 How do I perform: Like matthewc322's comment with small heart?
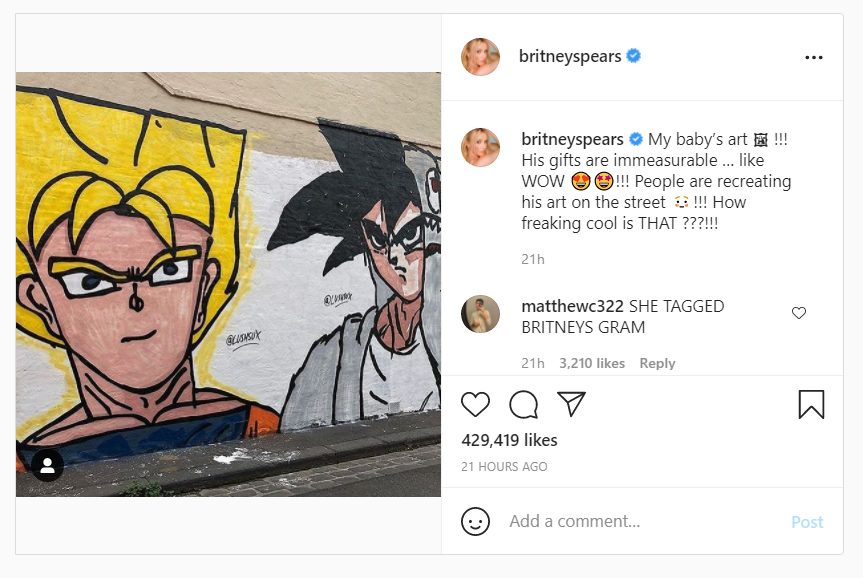click(x=799, y=313)
